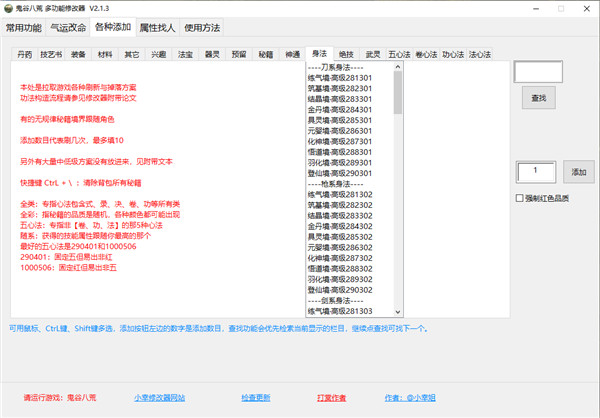Open the 属性找人 tab

[x=157, y=28]
